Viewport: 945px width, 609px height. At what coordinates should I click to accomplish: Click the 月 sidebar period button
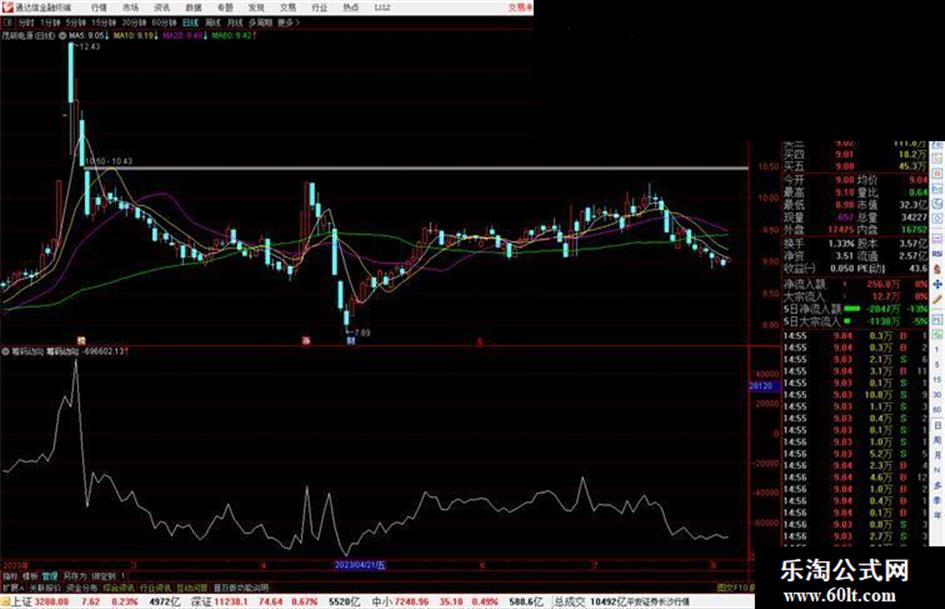[x=937, y=456]
